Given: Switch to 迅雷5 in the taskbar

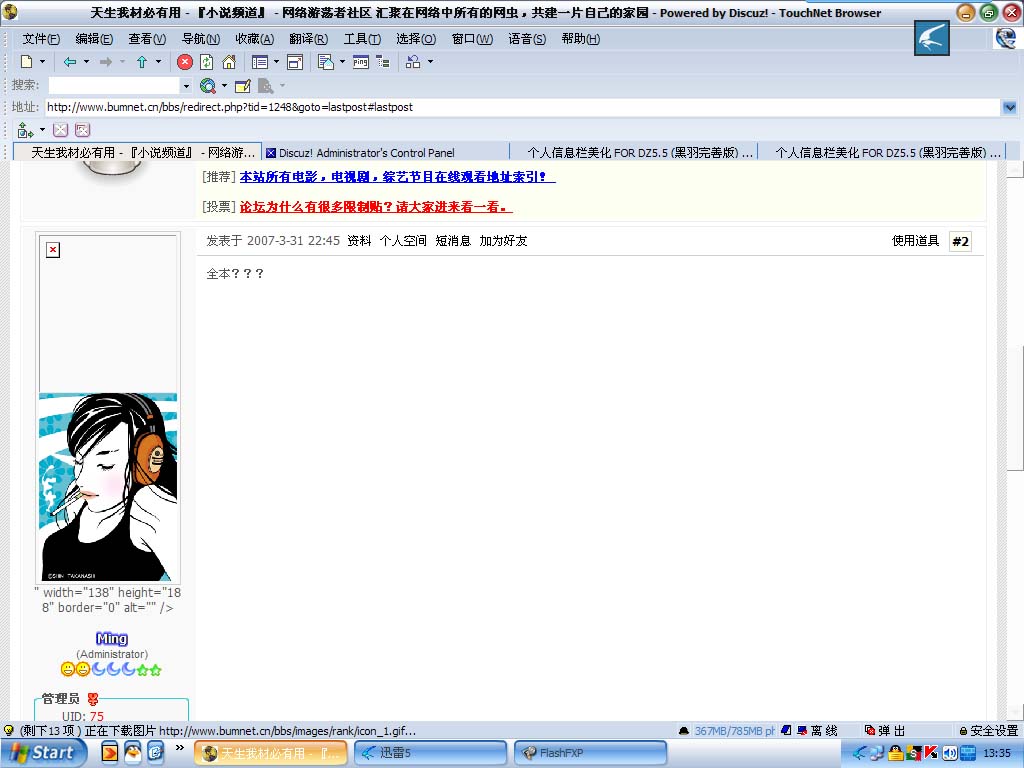Looking at the screenshot, I should point(430,753).
